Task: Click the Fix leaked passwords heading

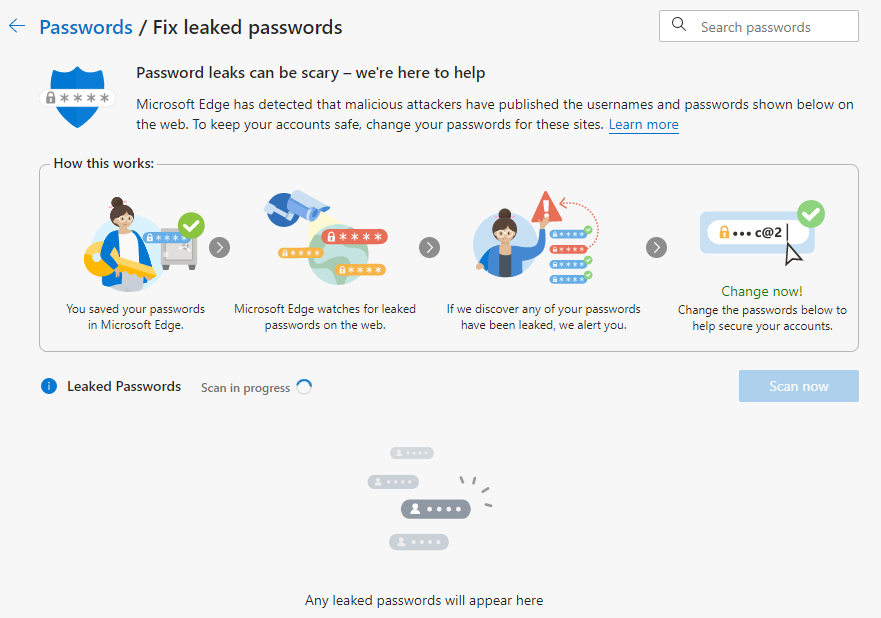Action: pos(247,27)
